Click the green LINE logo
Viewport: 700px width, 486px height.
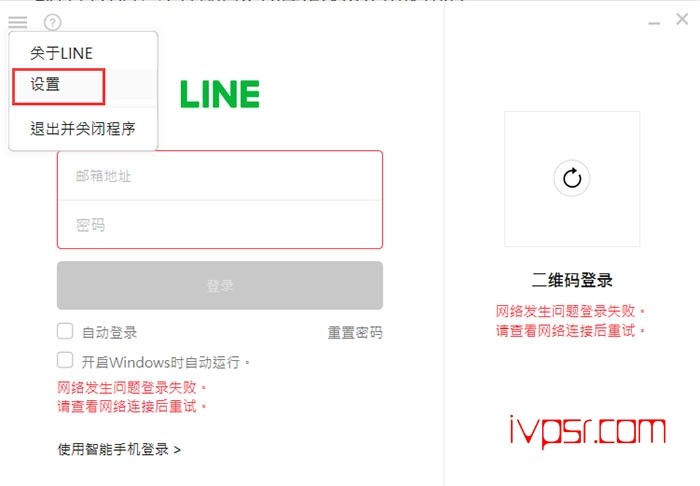220,94
